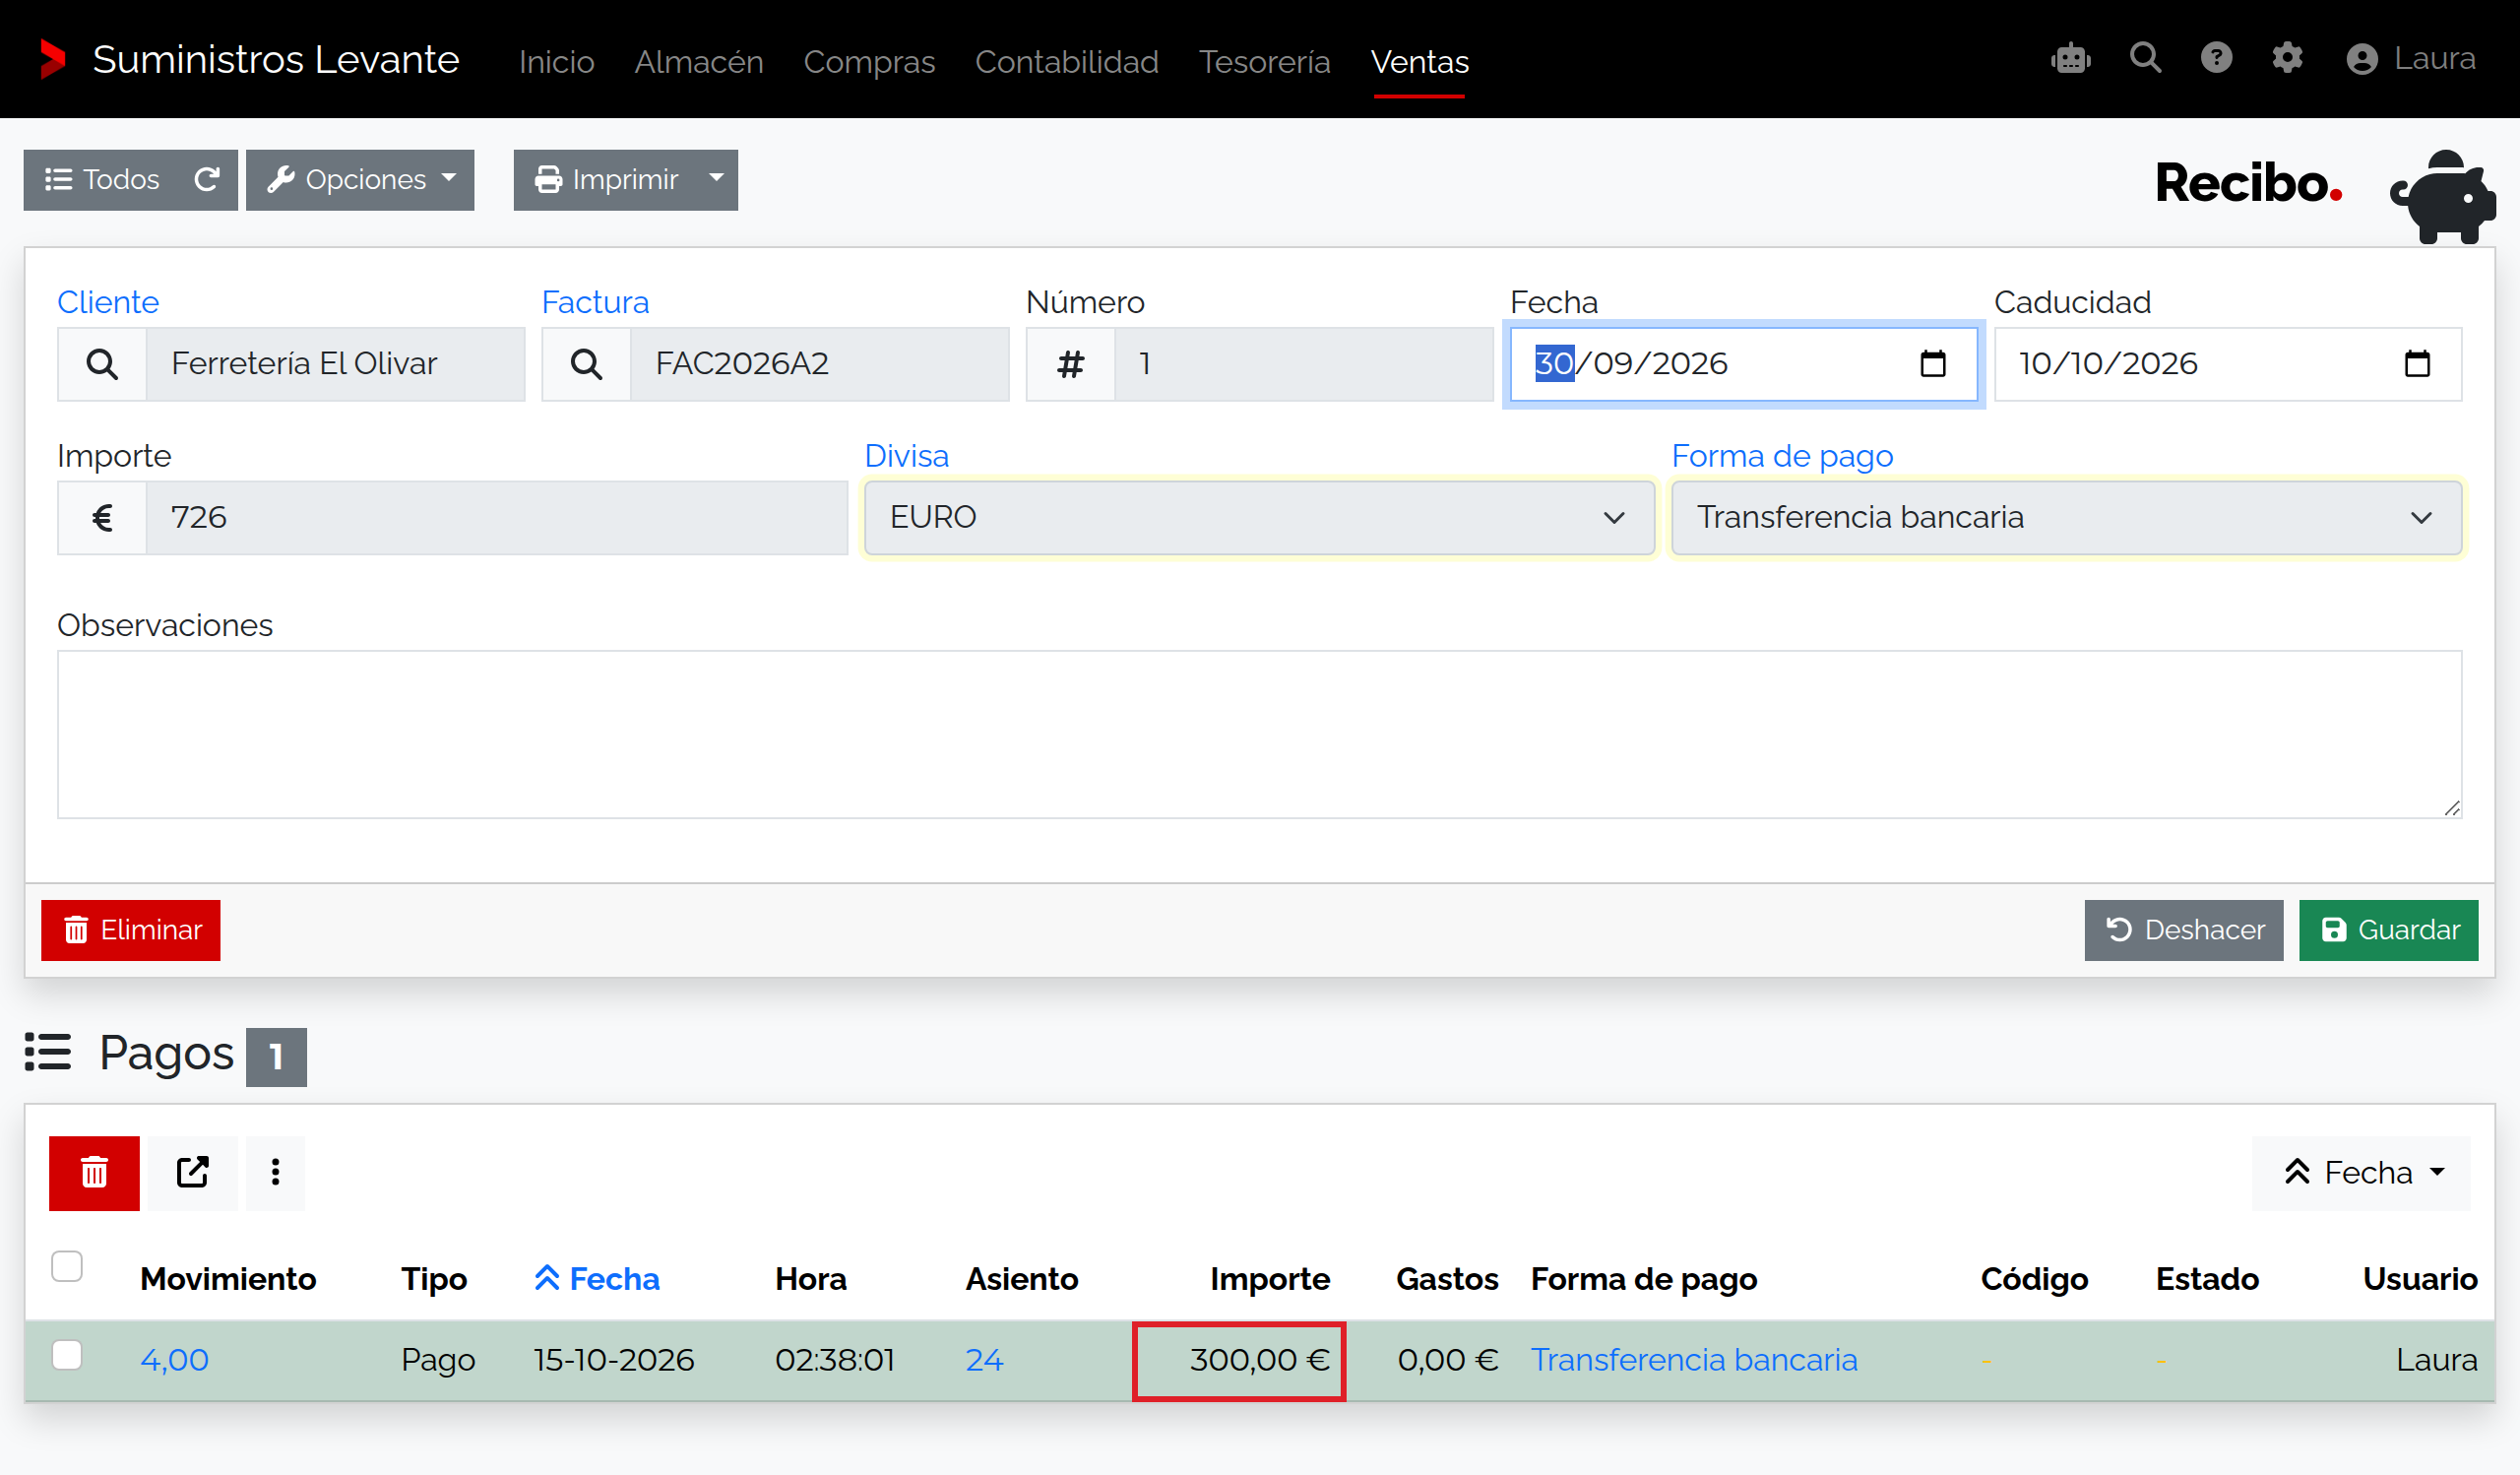The image size is (2520, 1475).
Task: Open the help question mark icon
Action: [2216, 58]
